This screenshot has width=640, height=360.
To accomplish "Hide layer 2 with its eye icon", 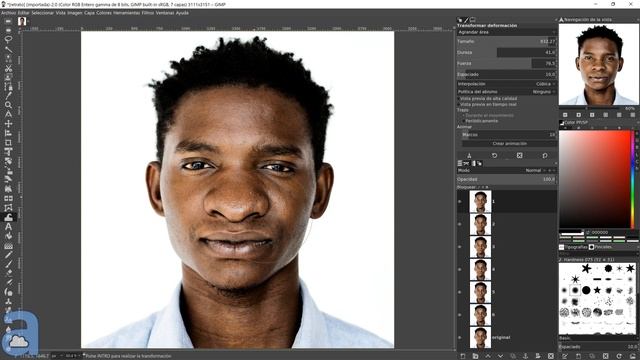I will click(x=460, y=224).
